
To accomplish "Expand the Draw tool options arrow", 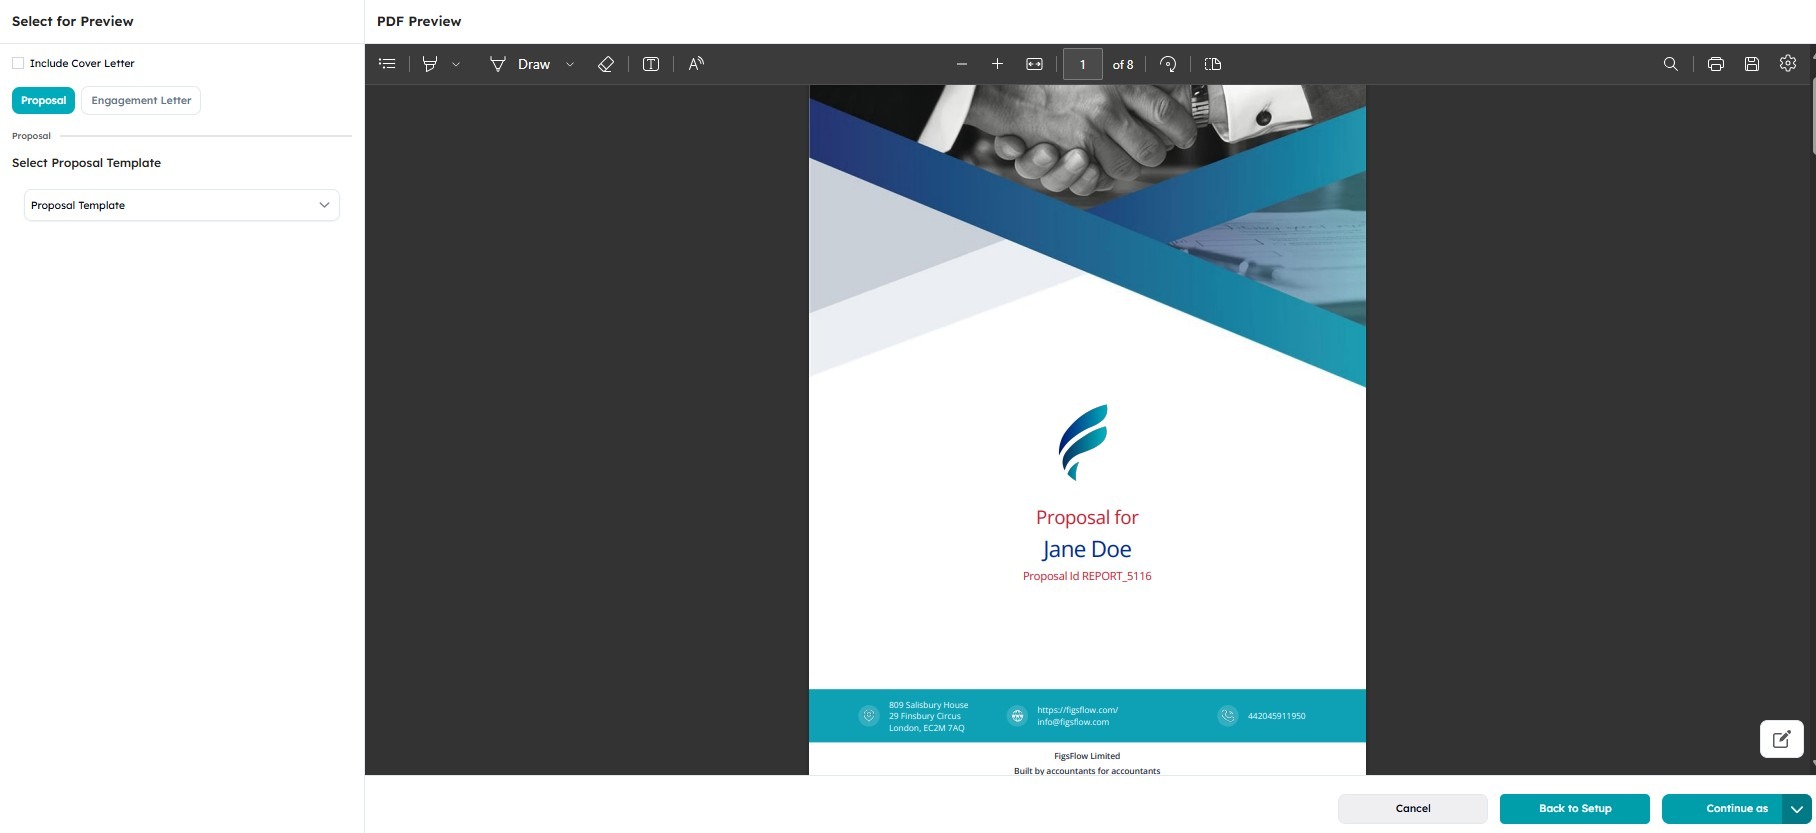I will click(570, 64).
